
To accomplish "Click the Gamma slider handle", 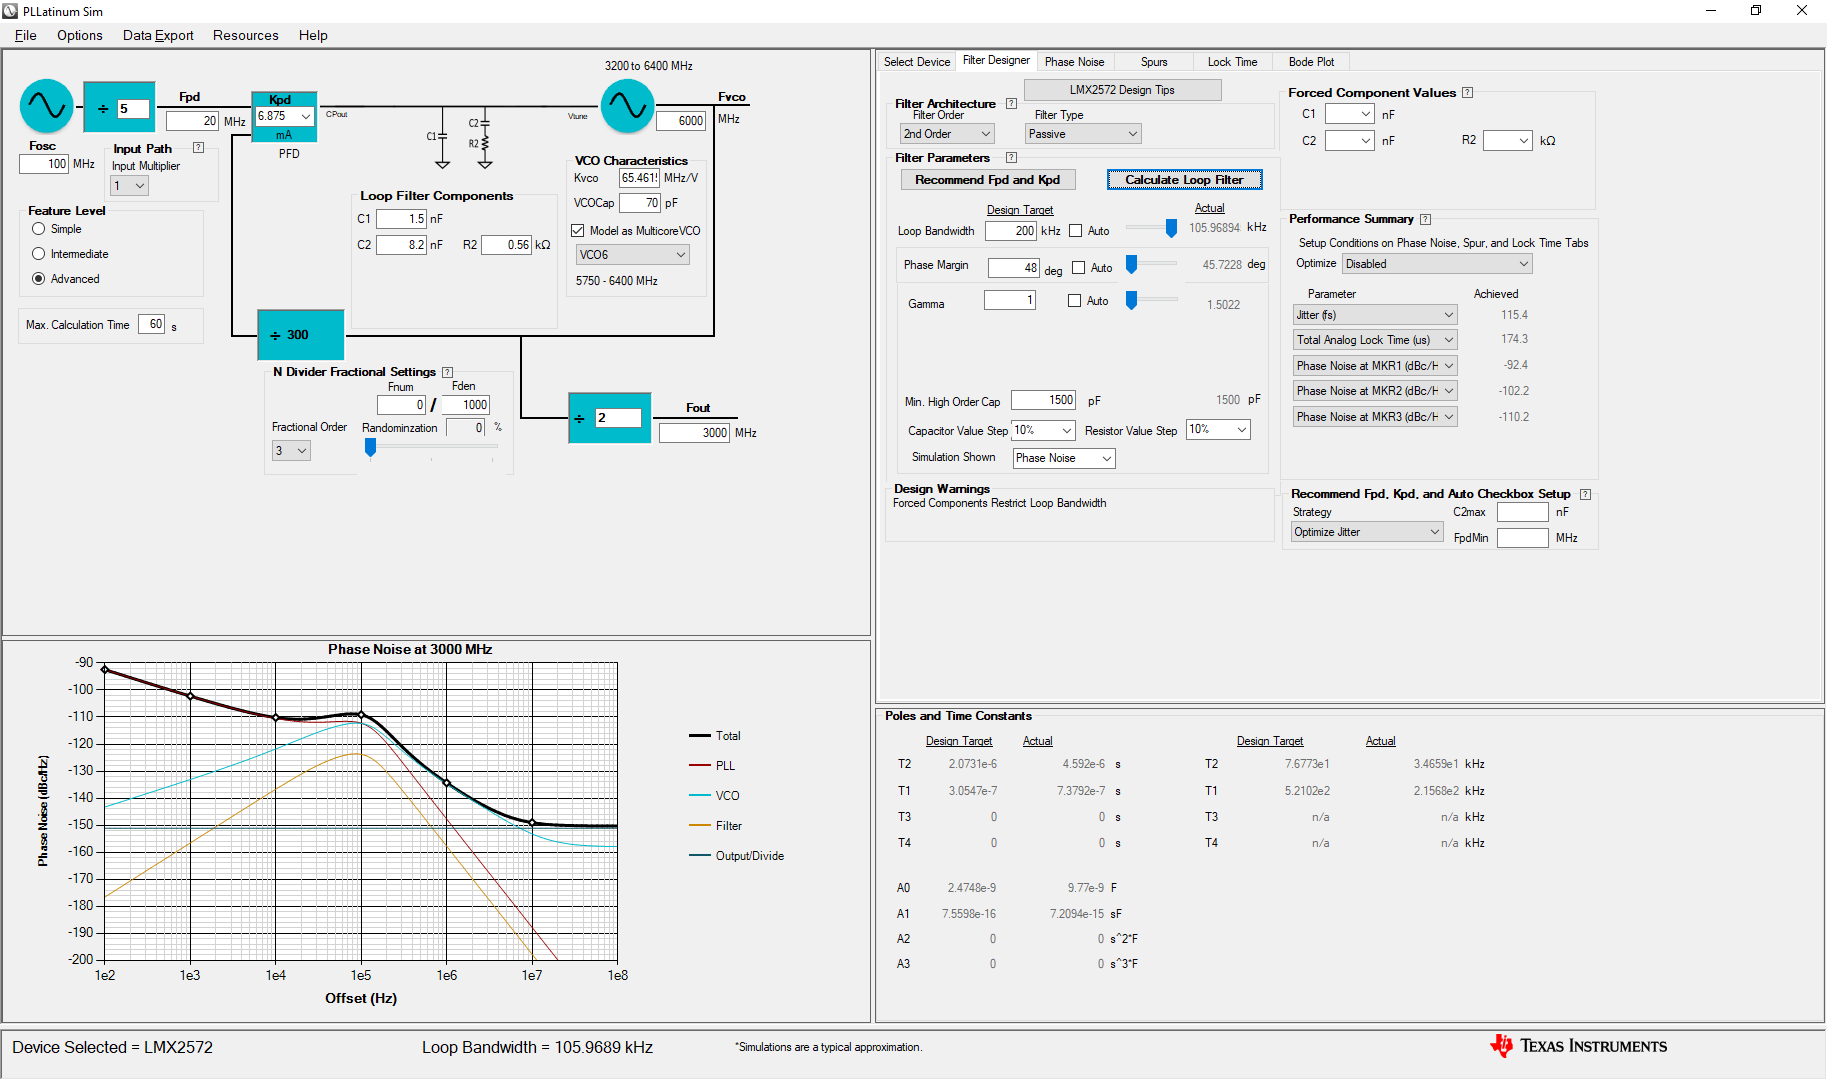I will point(1131,300).
